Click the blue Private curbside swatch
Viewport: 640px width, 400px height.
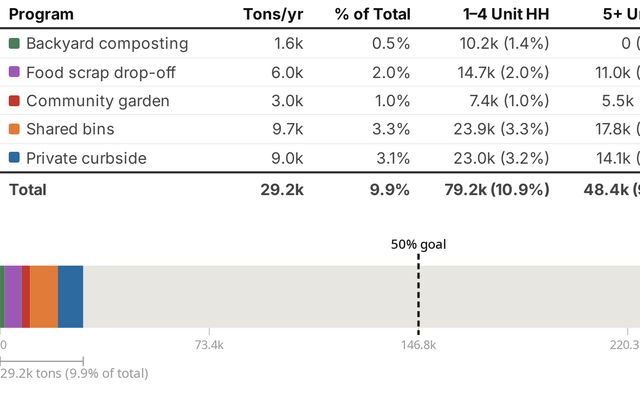pos(14,158)
